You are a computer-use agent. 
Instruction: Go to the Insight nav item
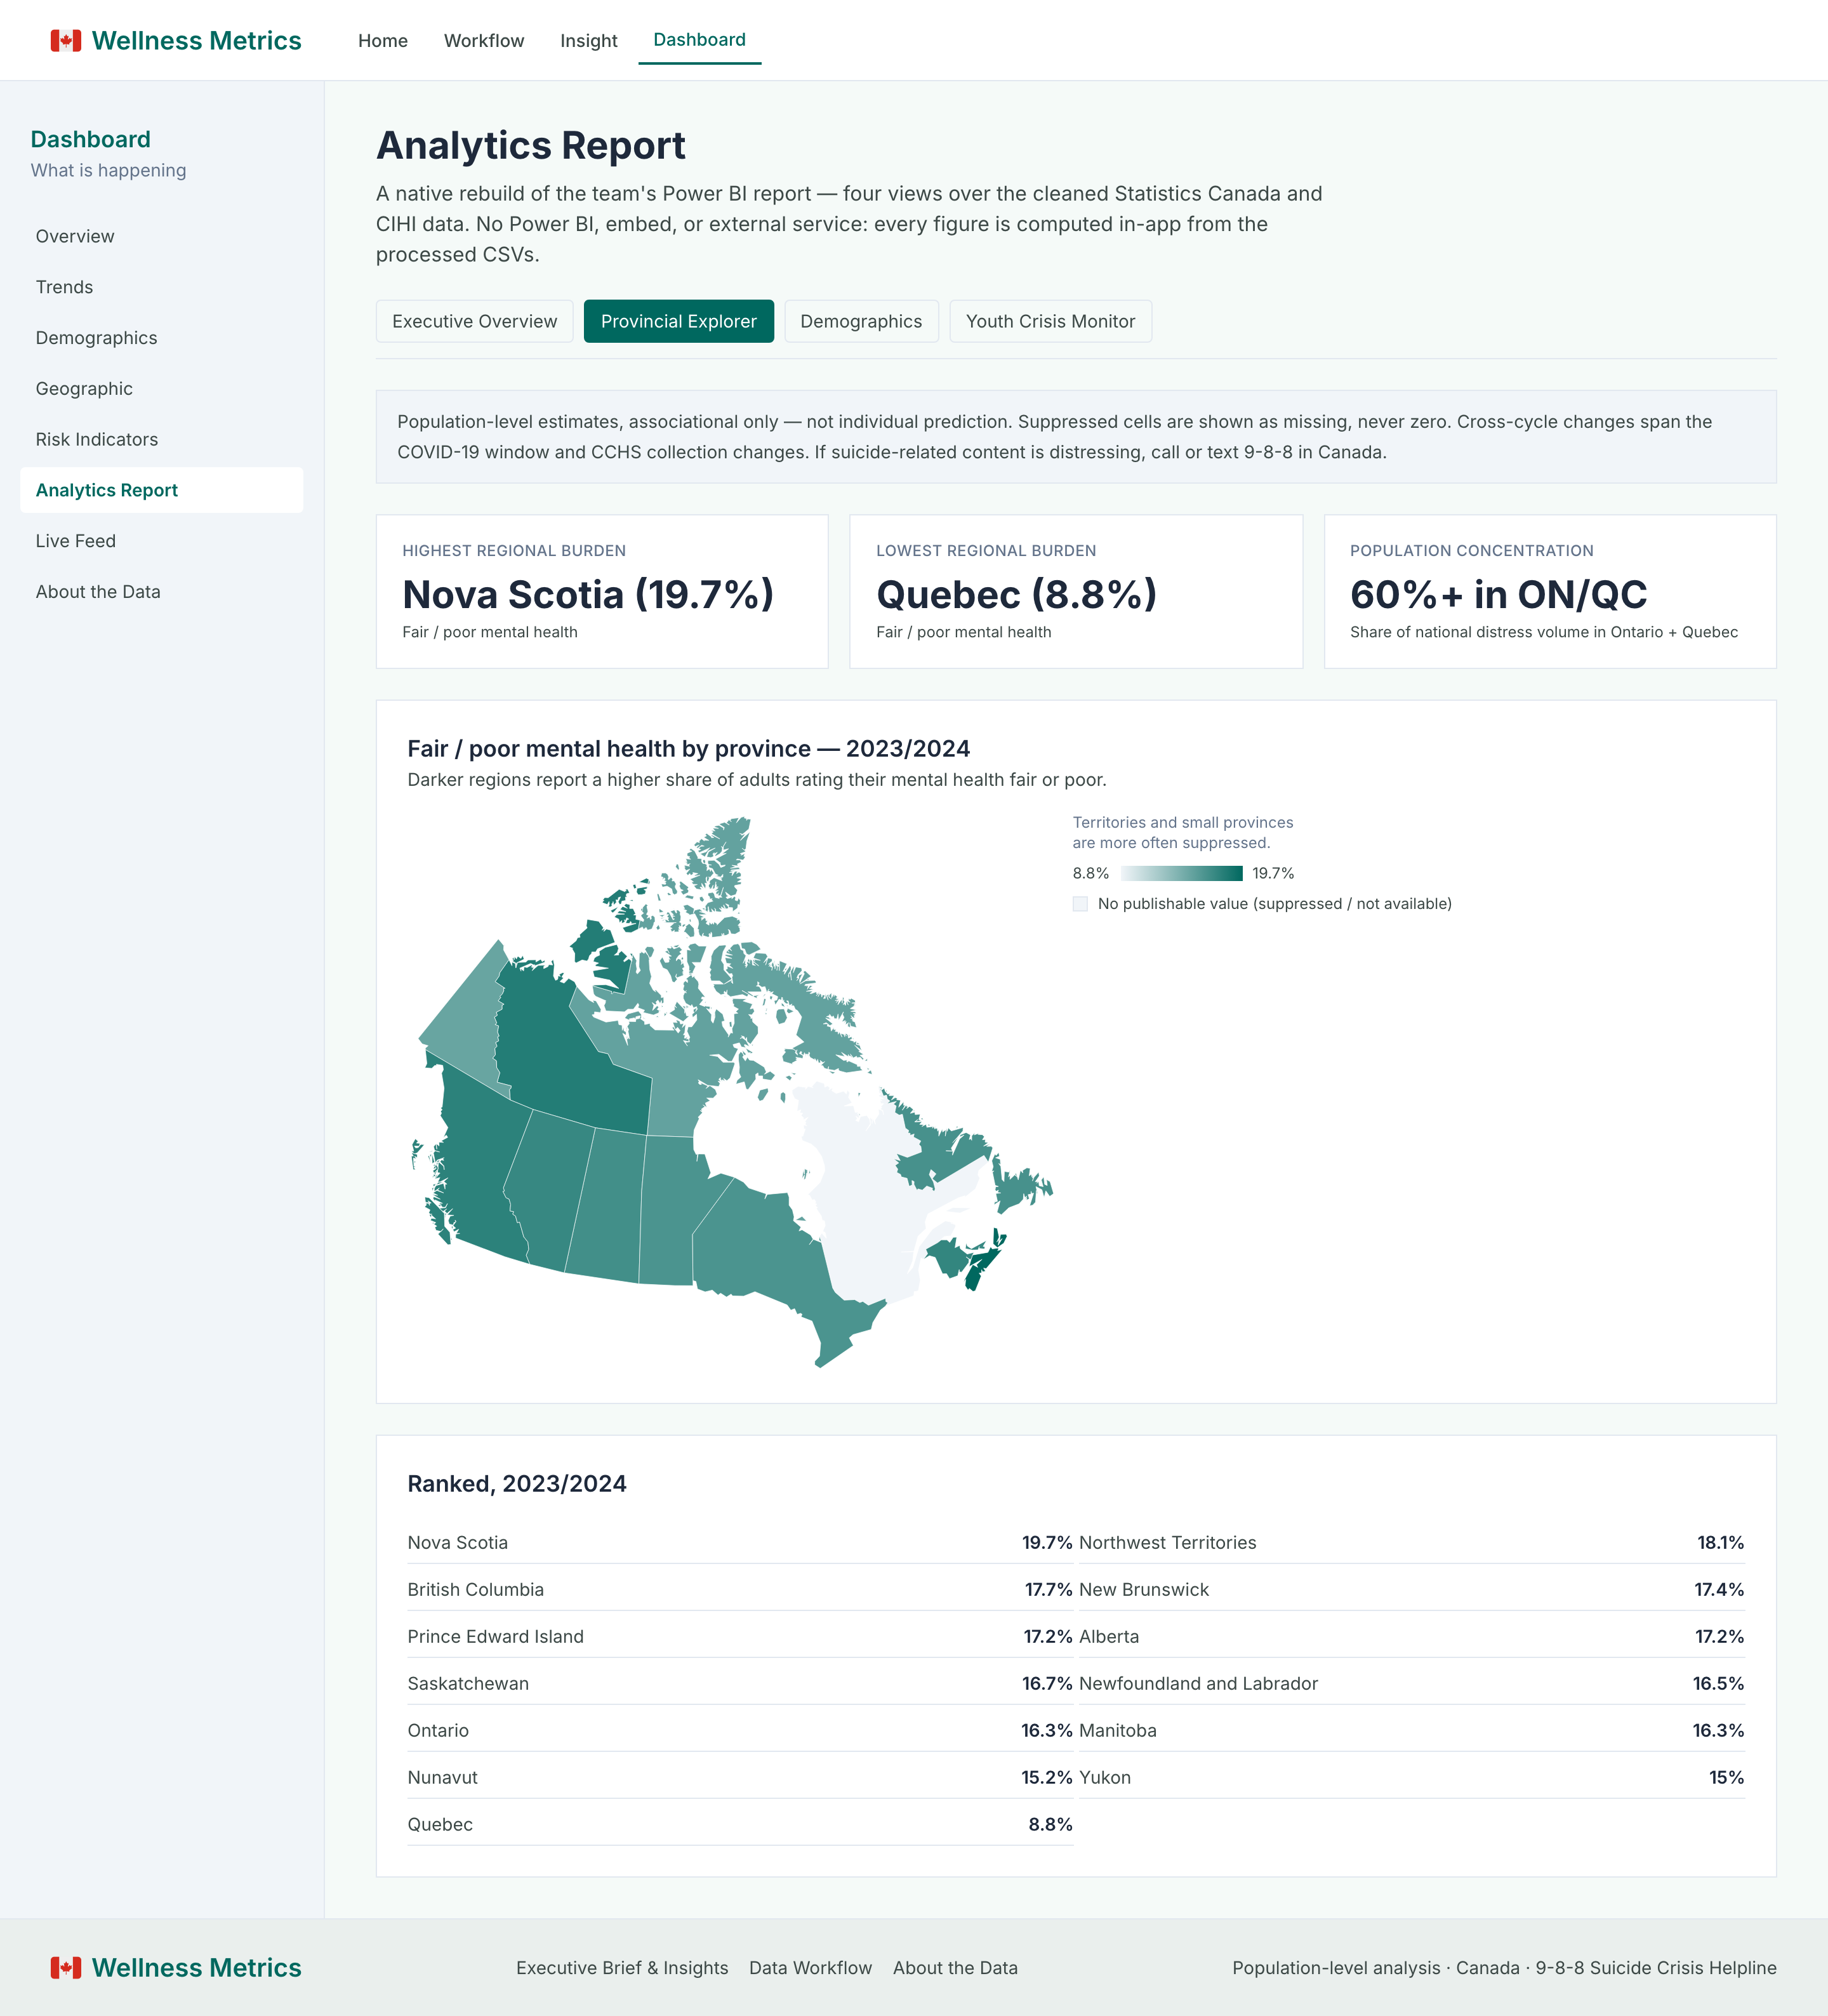588,41
